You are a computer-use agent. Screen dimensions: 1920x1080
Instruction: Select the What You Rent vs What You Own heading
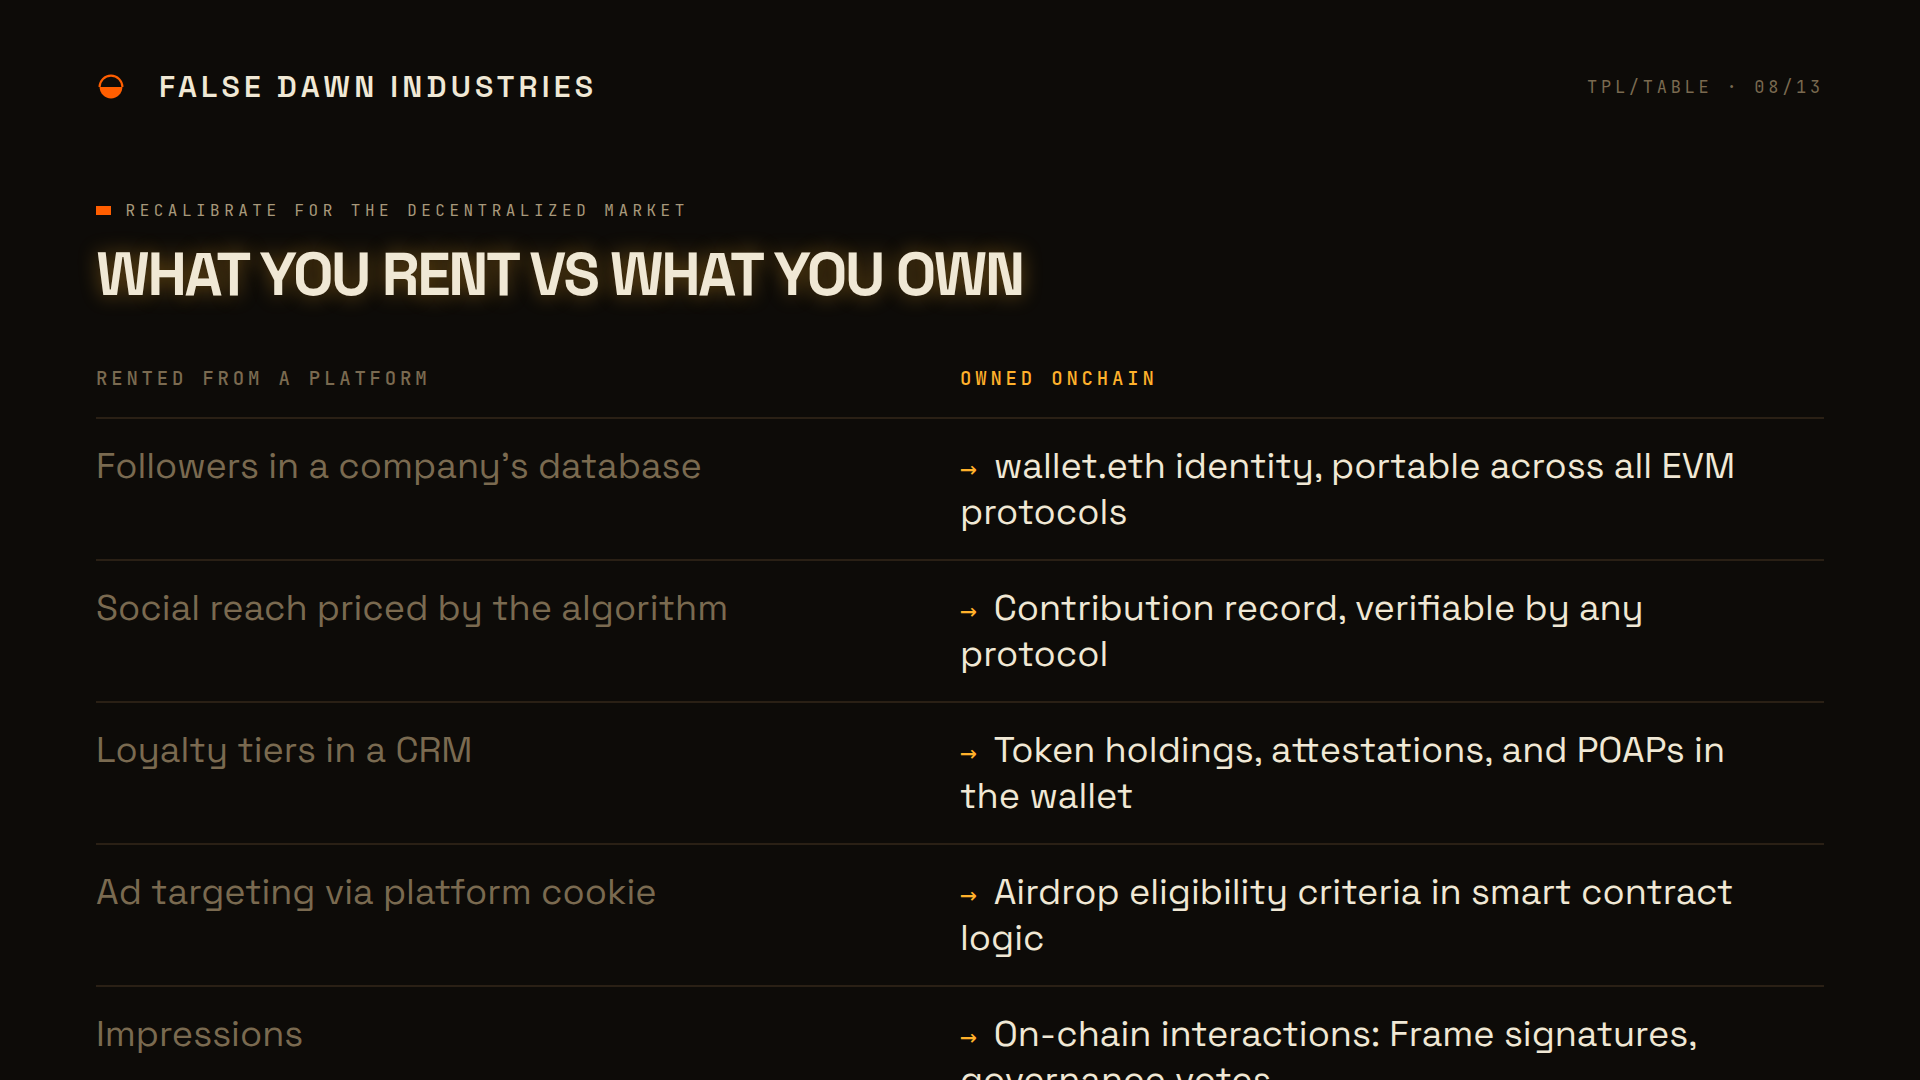[560, 274]
